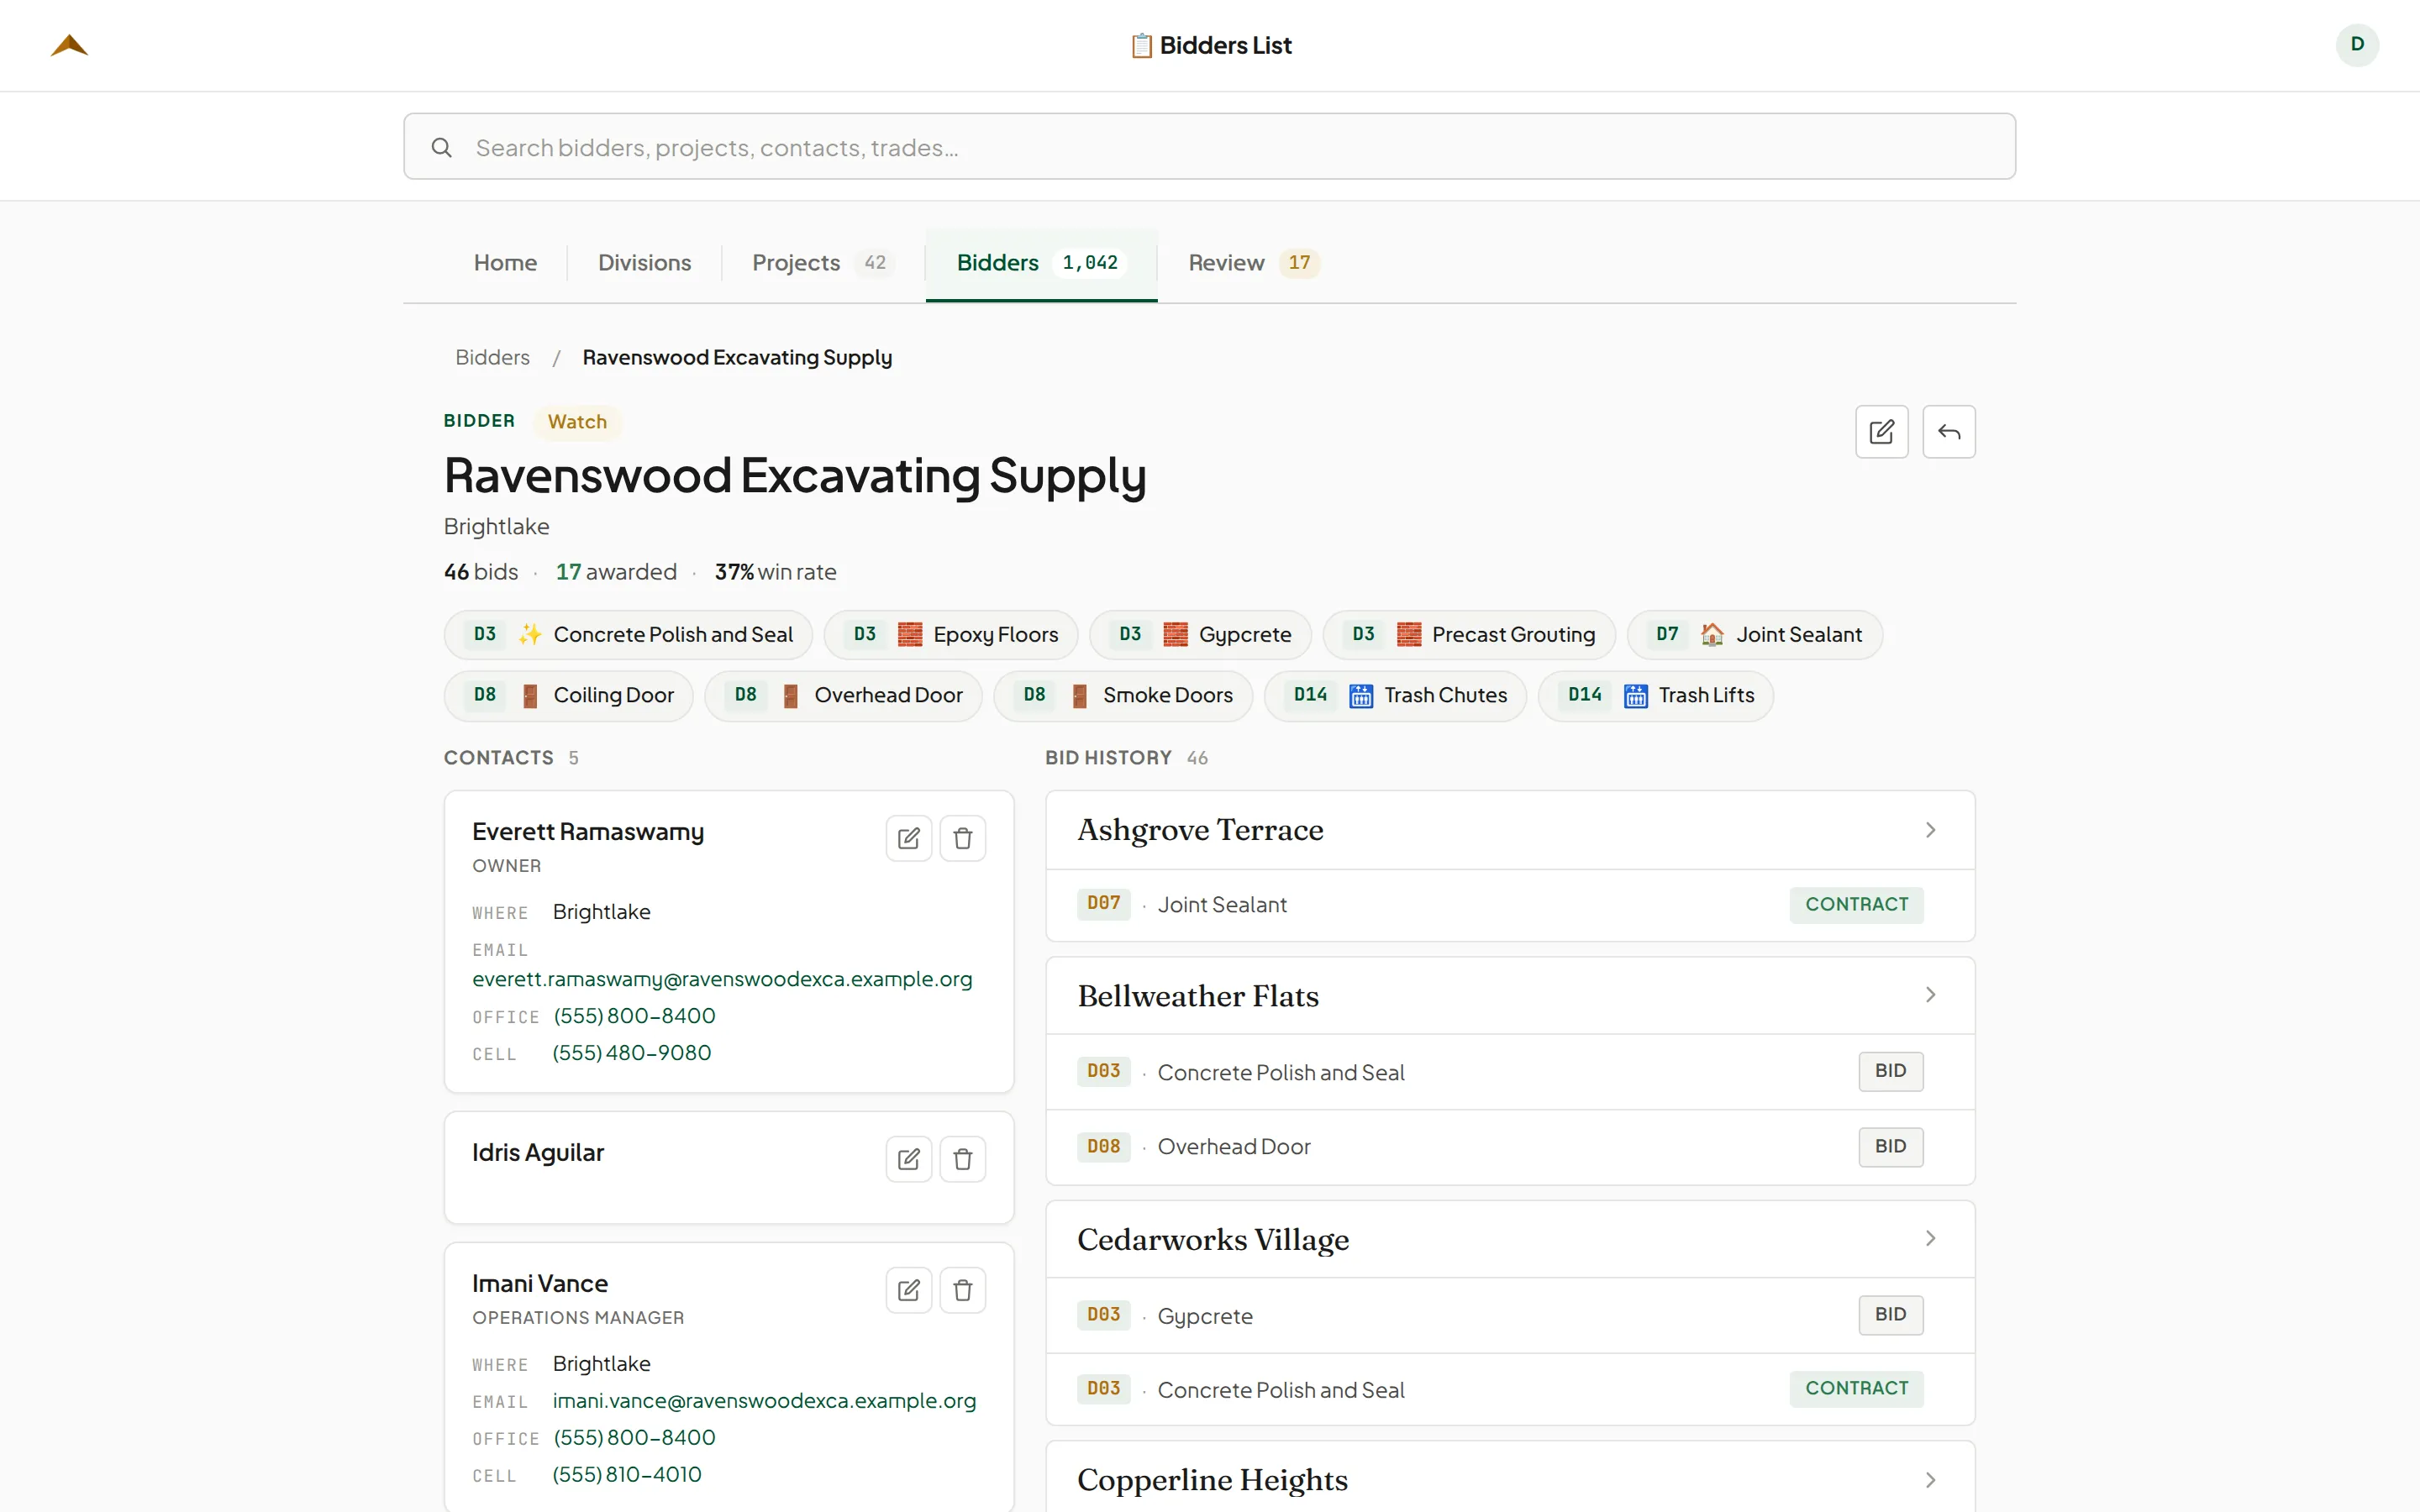Edit the Ravenswood Excavating Supply bidder

point(1881,432)
